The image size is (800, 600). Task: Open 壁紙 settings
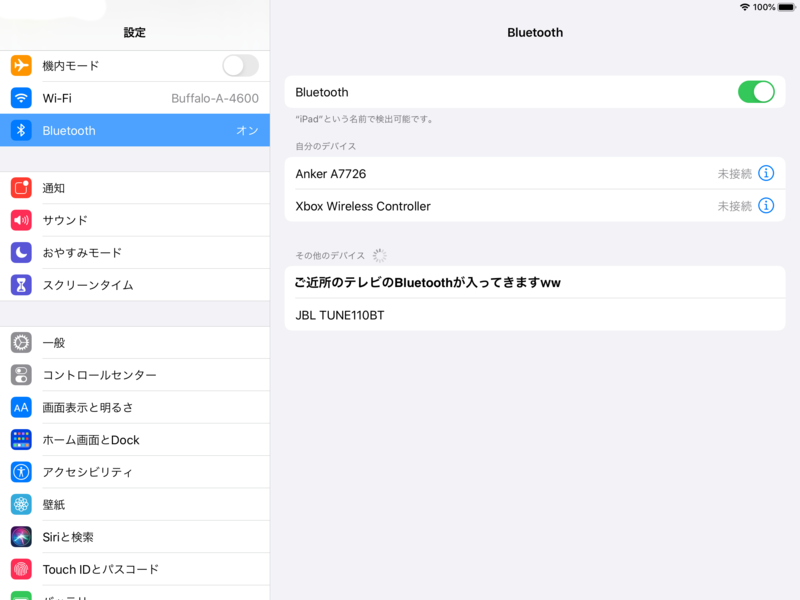[x=135, y=504]
